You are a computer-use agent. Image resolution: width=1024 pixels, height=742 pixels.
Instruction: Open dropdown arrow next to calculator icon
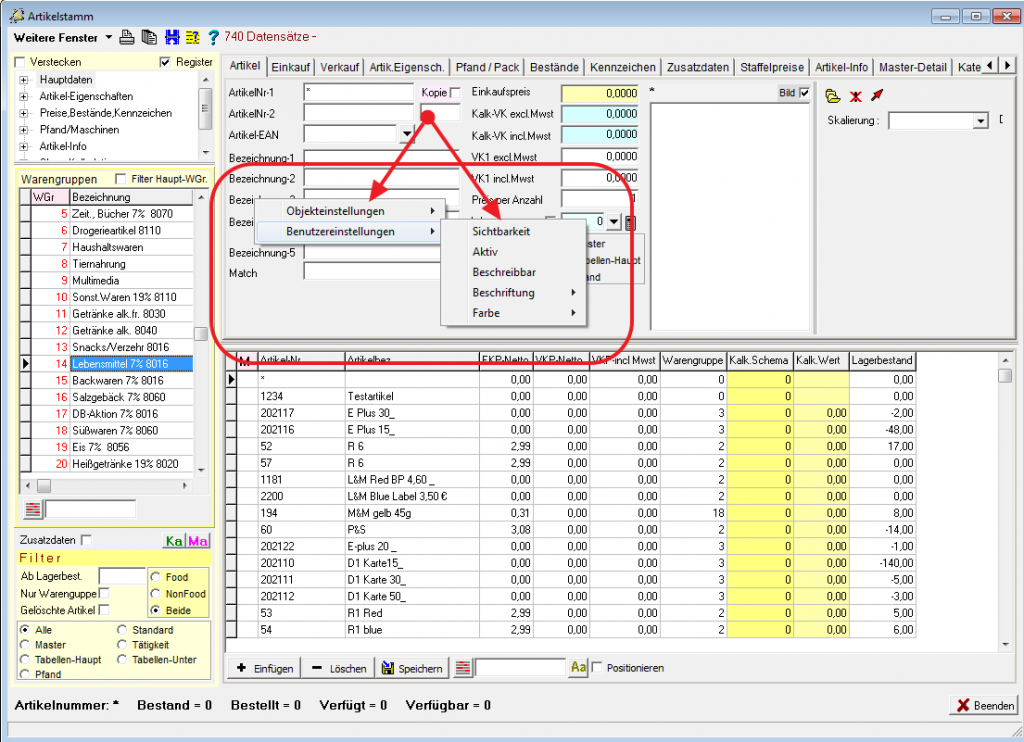pos(614,222)
